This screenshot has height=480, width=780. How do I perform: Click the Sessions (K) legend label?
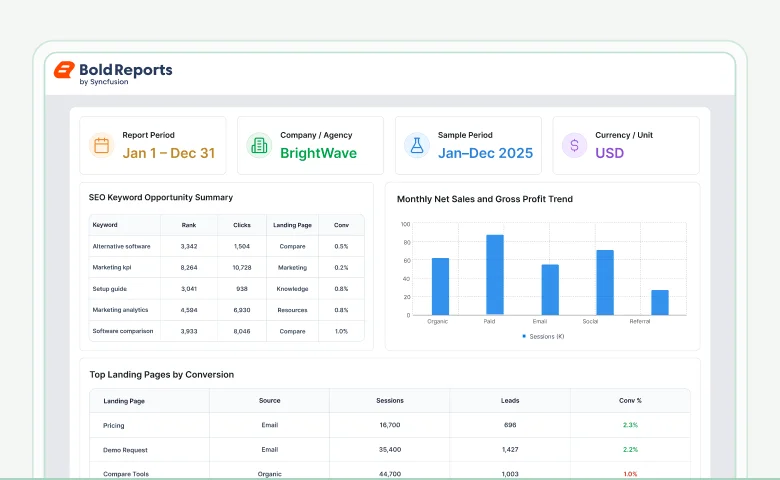coord(547,337)
